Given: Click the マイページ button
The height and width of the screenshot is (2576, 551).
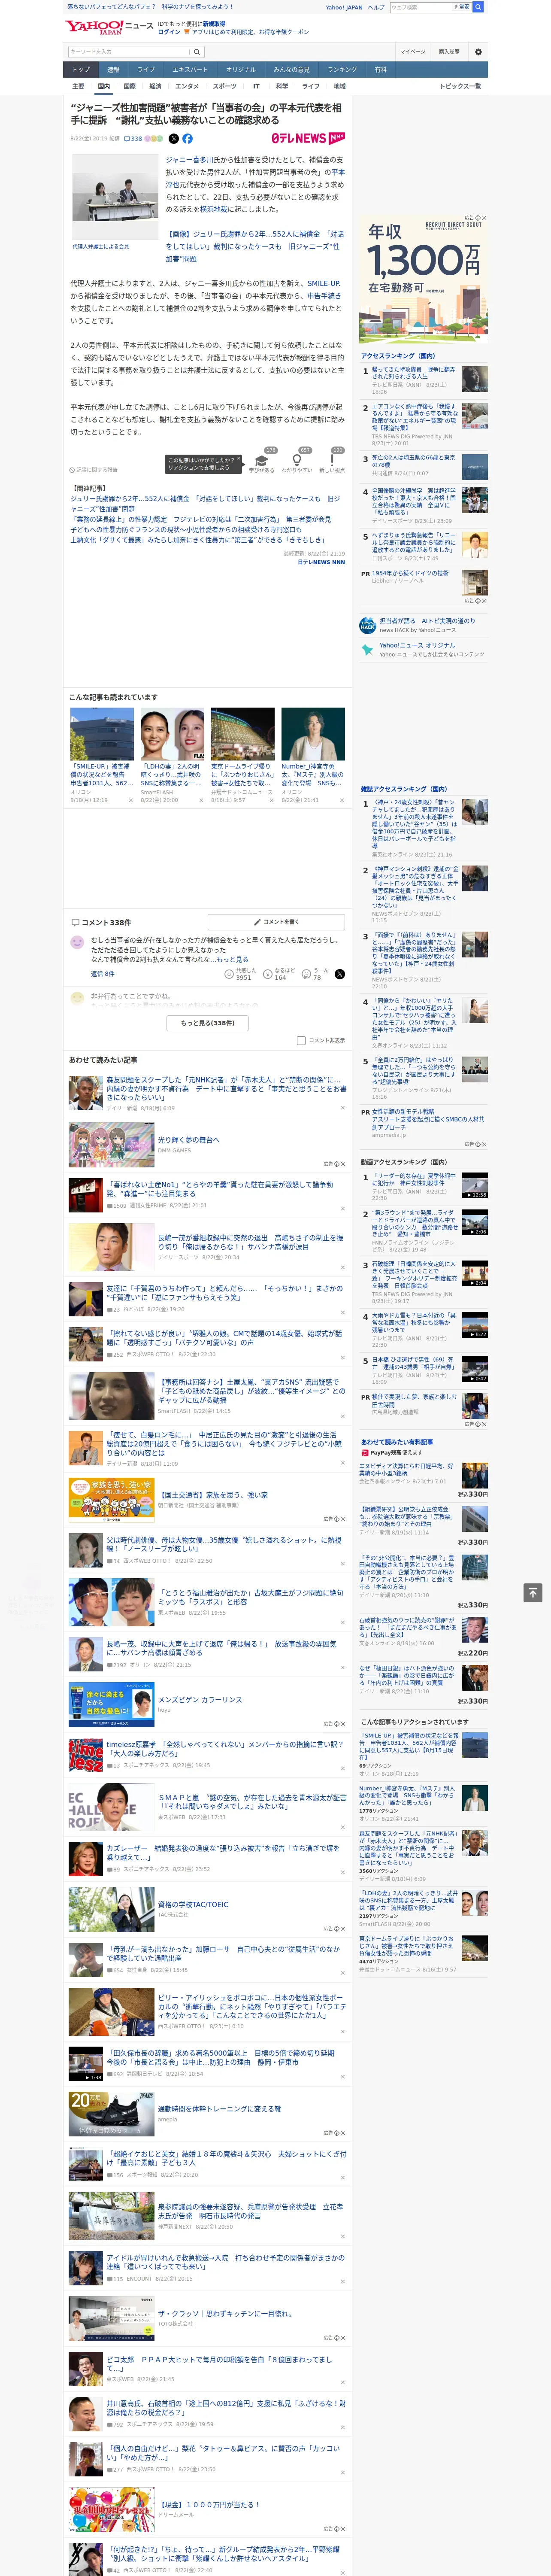Looking at the screenshot, I should coord(413,51).
